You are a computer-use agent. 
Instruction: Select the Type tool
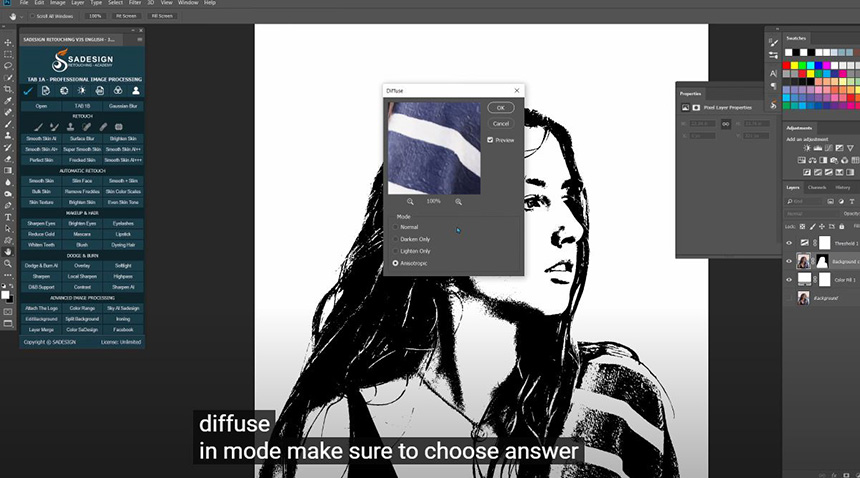tap(8, 218)
